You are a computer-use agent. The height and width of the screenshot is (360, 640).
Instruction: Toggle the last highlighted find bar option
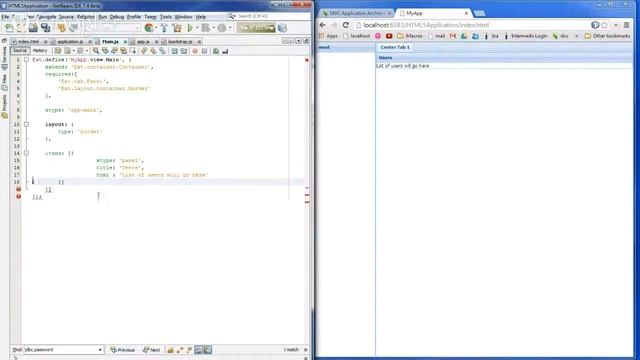[x=208, y=350]
